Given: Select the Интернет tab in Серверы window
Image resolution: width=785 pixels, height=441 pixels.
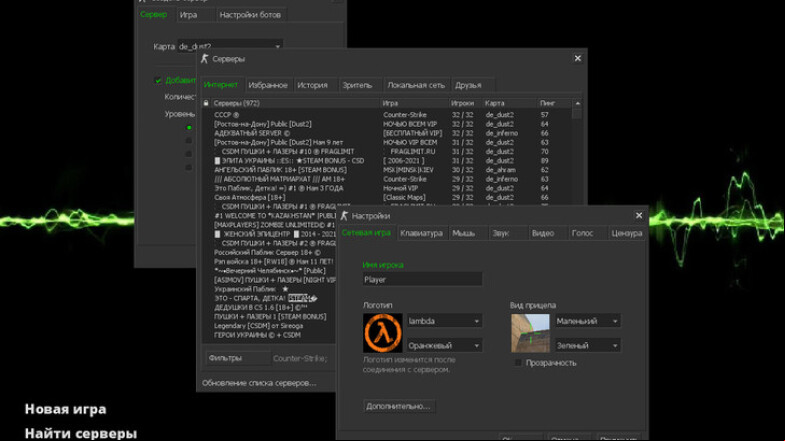Looking at the screenshot, I should (x=221, y=85).
